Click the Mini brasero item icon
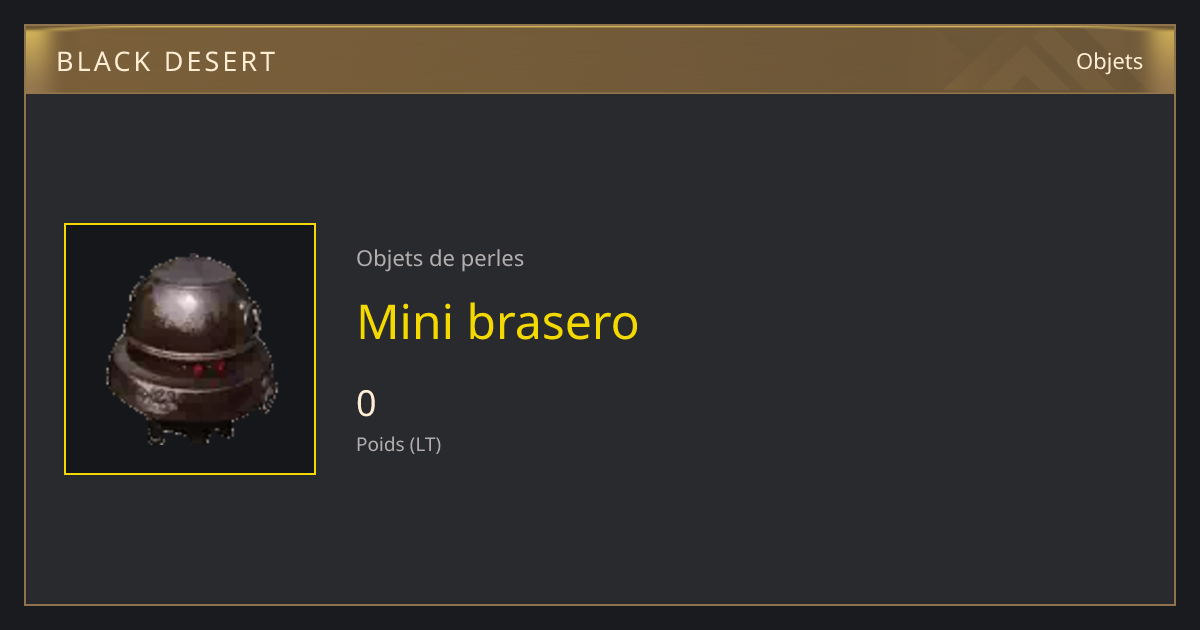Viewport: 1200px width, 630px height. 190,349
